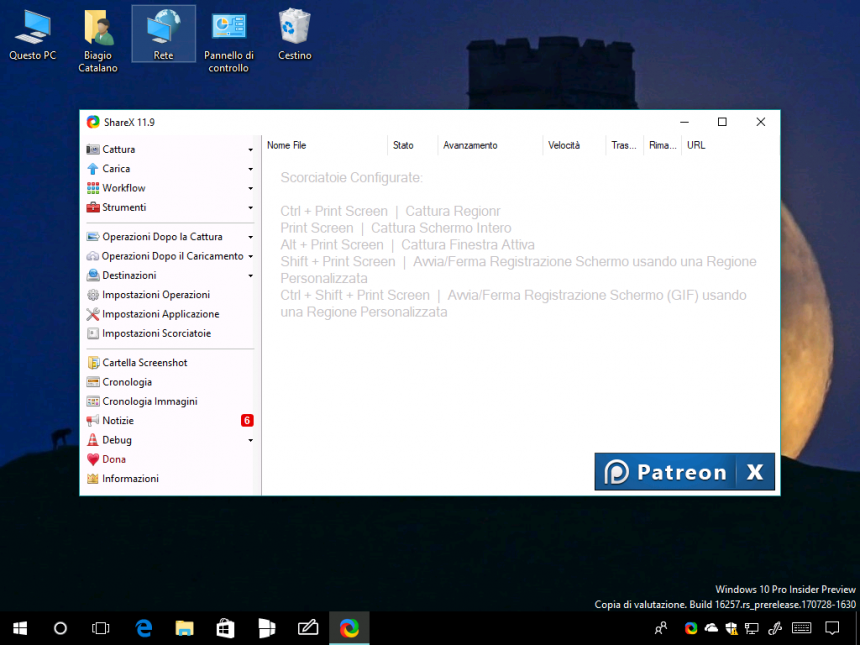Open the Windows Start menu
This screenshot has width=860, height=645.
(x=20, y=628)
